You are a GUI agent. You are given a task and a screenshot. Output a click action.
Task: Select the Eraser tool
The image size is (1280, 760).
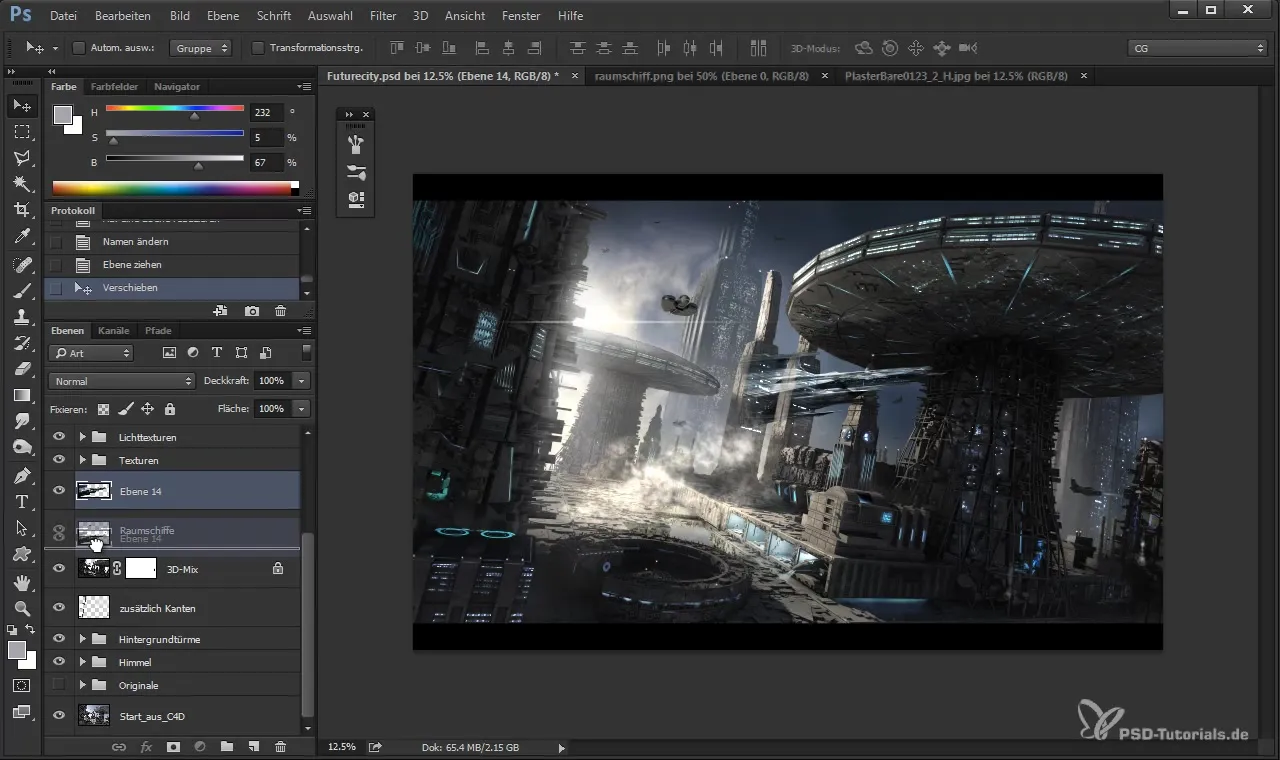(x=22, y=369)
